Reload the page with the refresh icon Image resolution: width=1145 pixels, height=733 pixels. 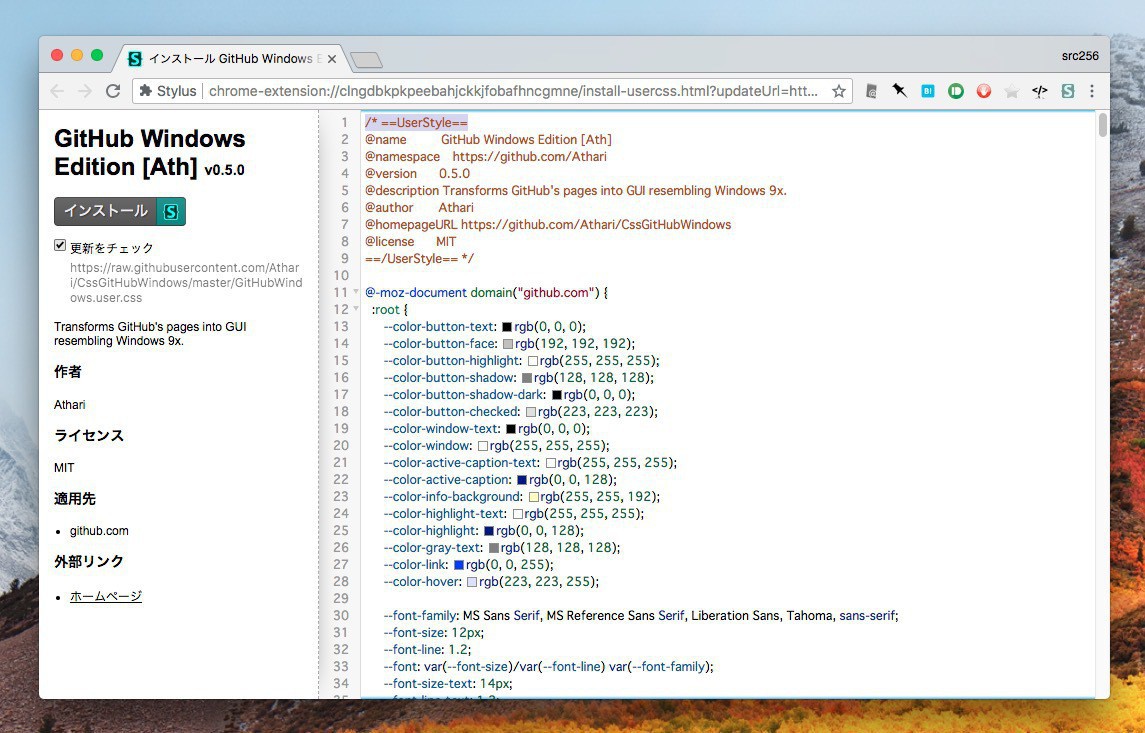click(113, 91)
